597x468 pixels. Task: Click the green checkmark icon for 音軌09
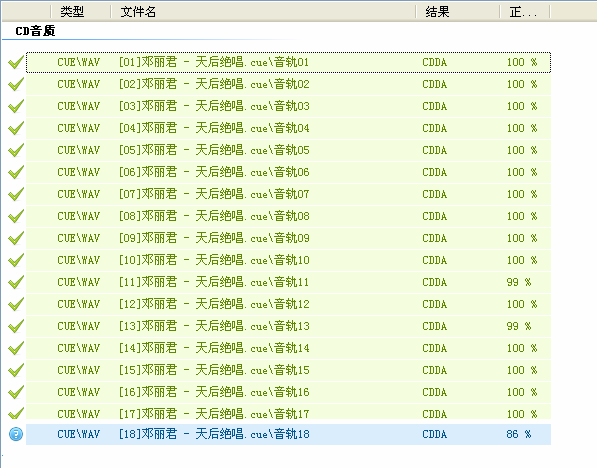pyautogui.click(x=16, y=239)
